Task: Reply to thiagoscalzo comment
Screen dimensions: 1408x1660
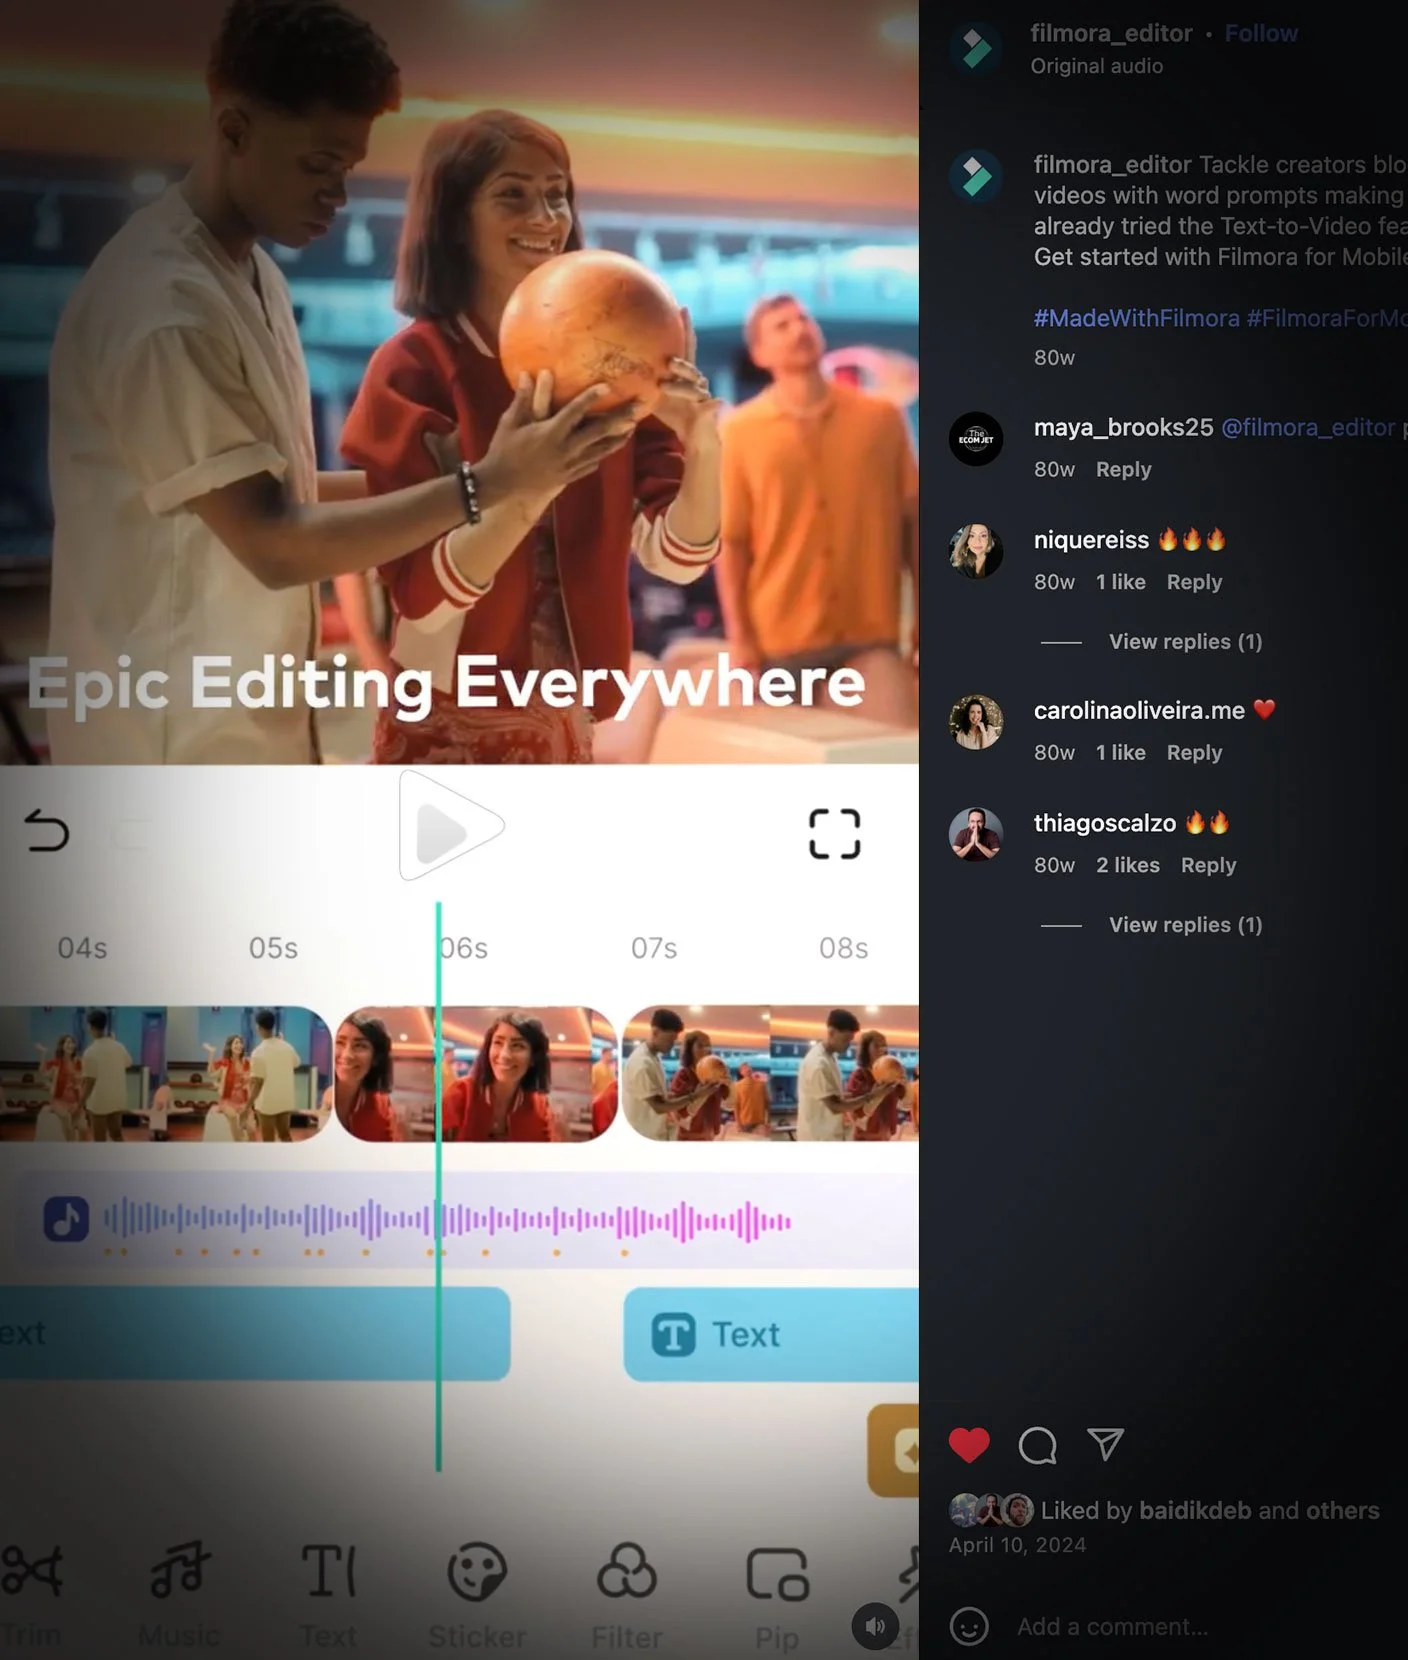Action: click(x=1208, y=865)
